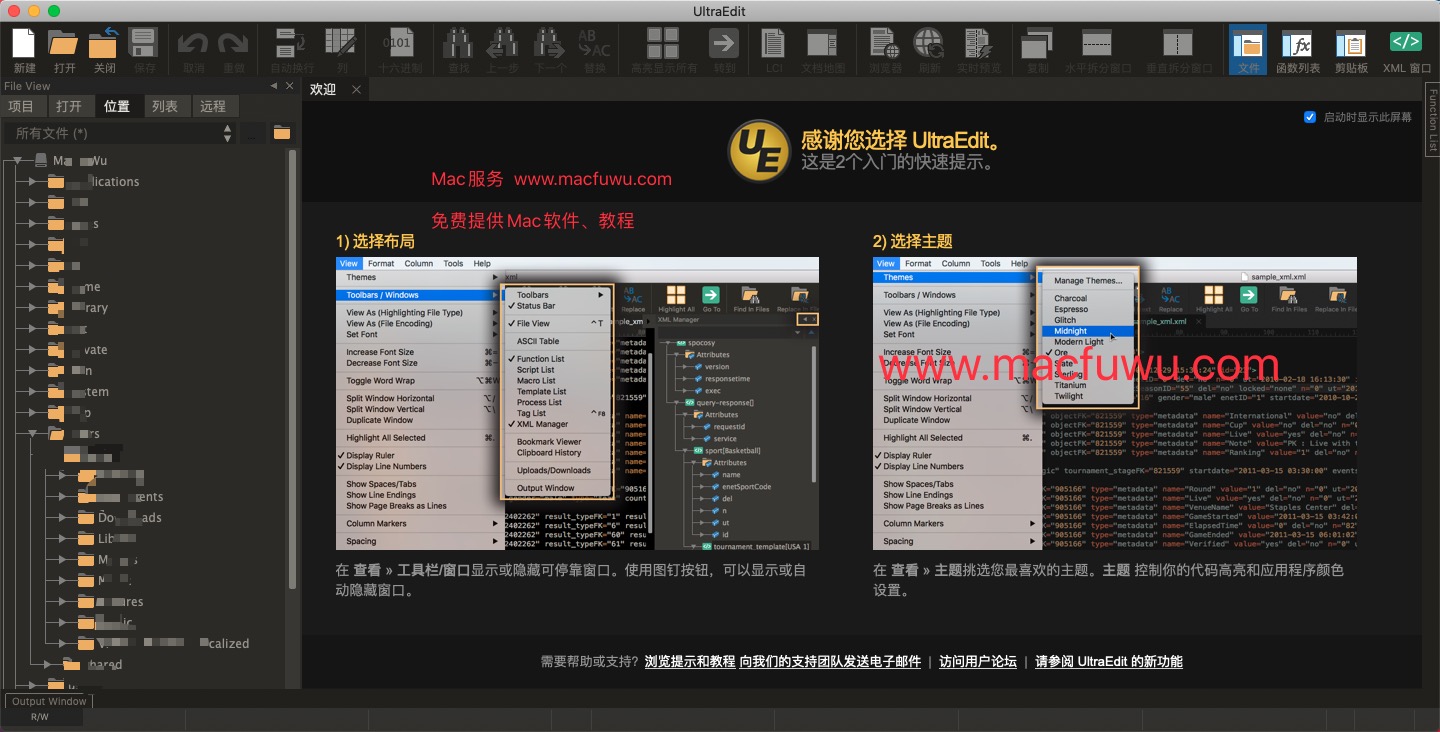Expand the folder ending in 'hared'
Image resolution: width=1440 pixels, height=732 pixels.
pyautogui.click(x=47, y=664)
